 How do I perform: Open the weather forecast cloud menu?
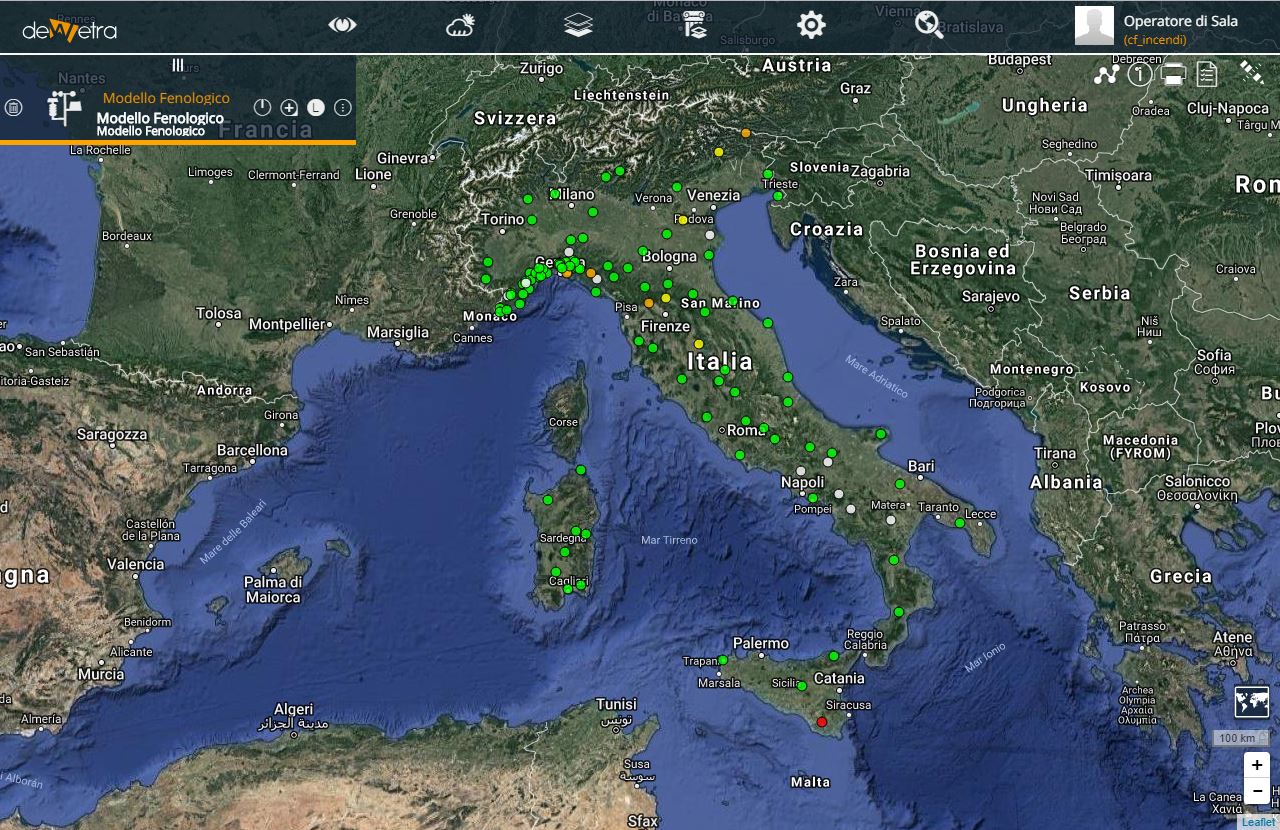[461, 26]
